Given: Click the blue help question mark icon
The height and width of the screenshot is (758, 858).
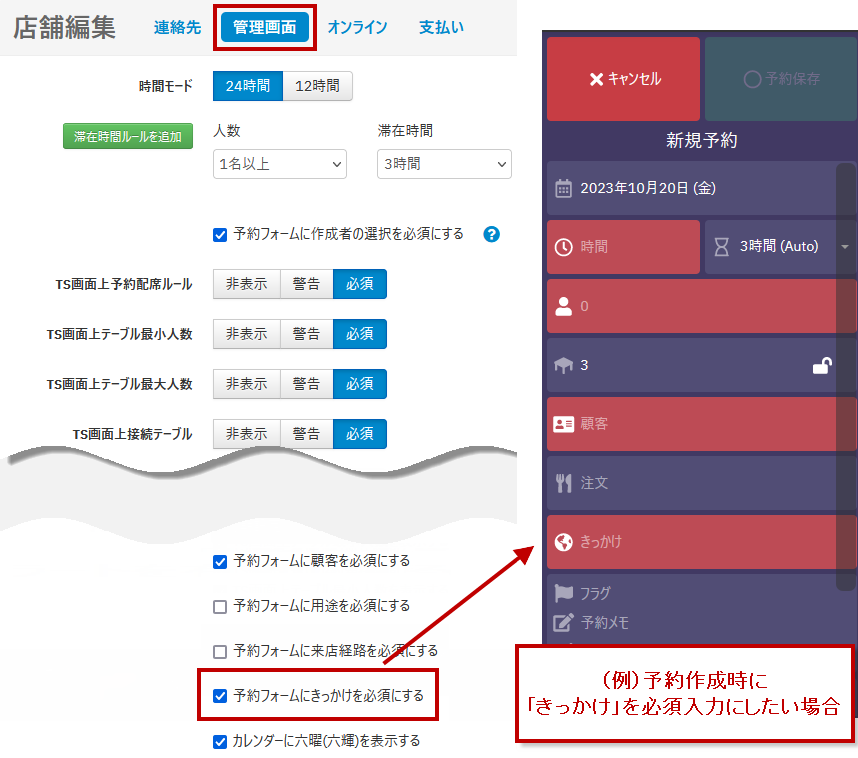Looking at the screenshot, I should click(491, 234).
